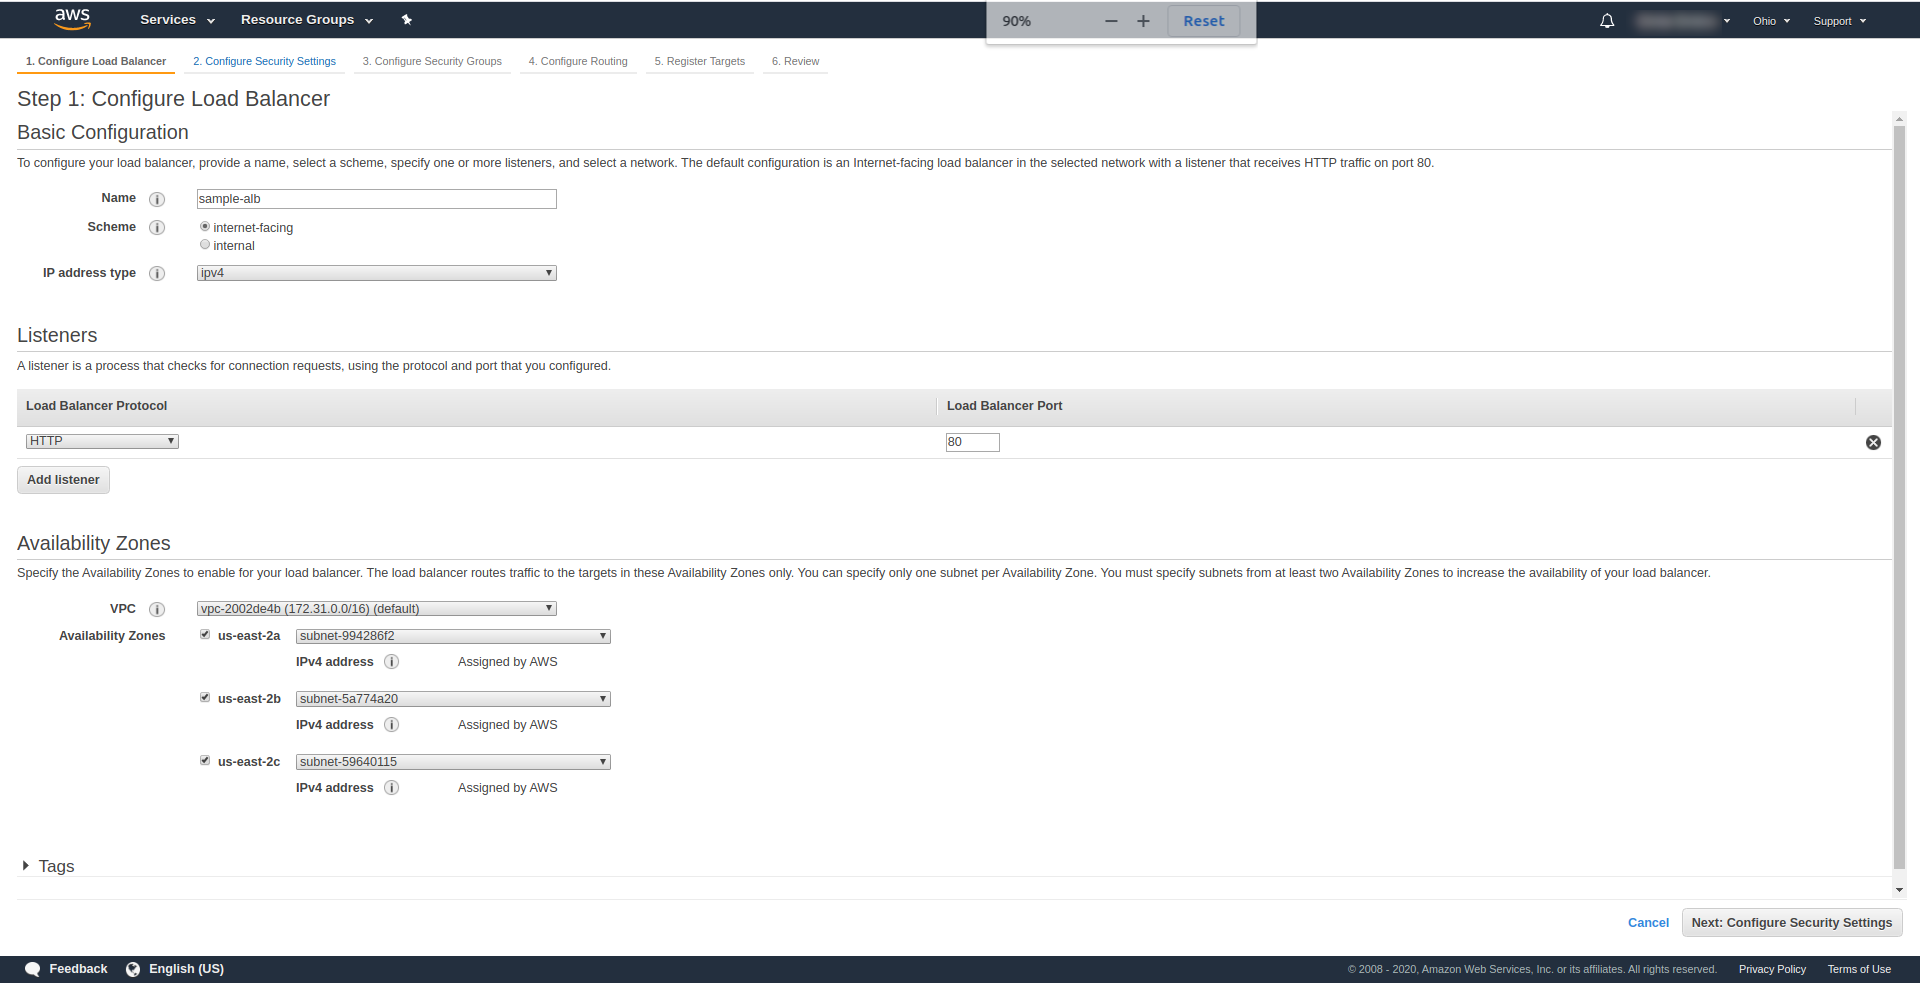Open the Resource Groups menu

click(307, 20)
